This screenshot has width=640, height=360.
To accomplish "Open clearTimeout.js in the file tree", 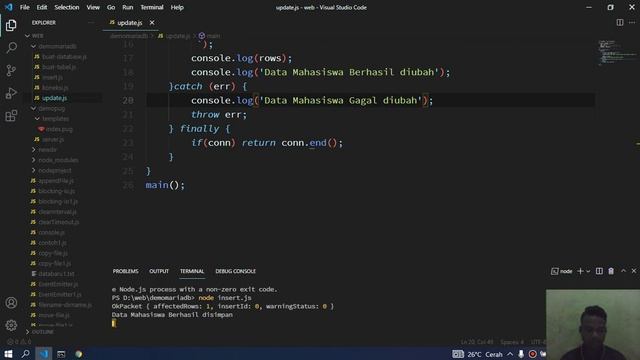I will click(58, 222).
